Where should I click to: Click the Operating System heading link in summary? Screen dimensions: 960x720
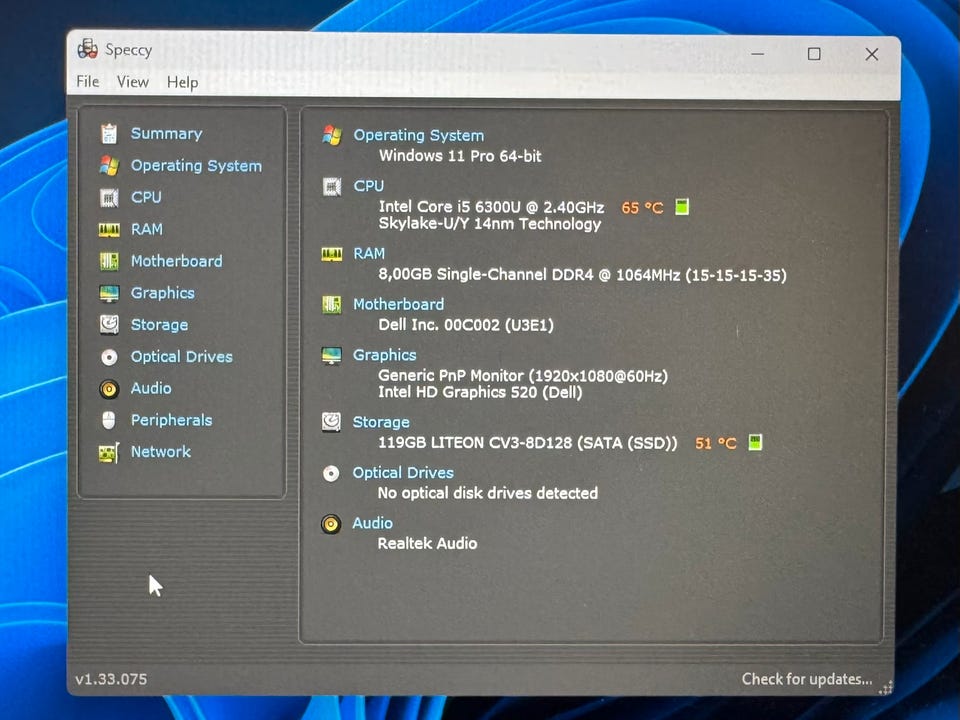[x=419, y=135]
